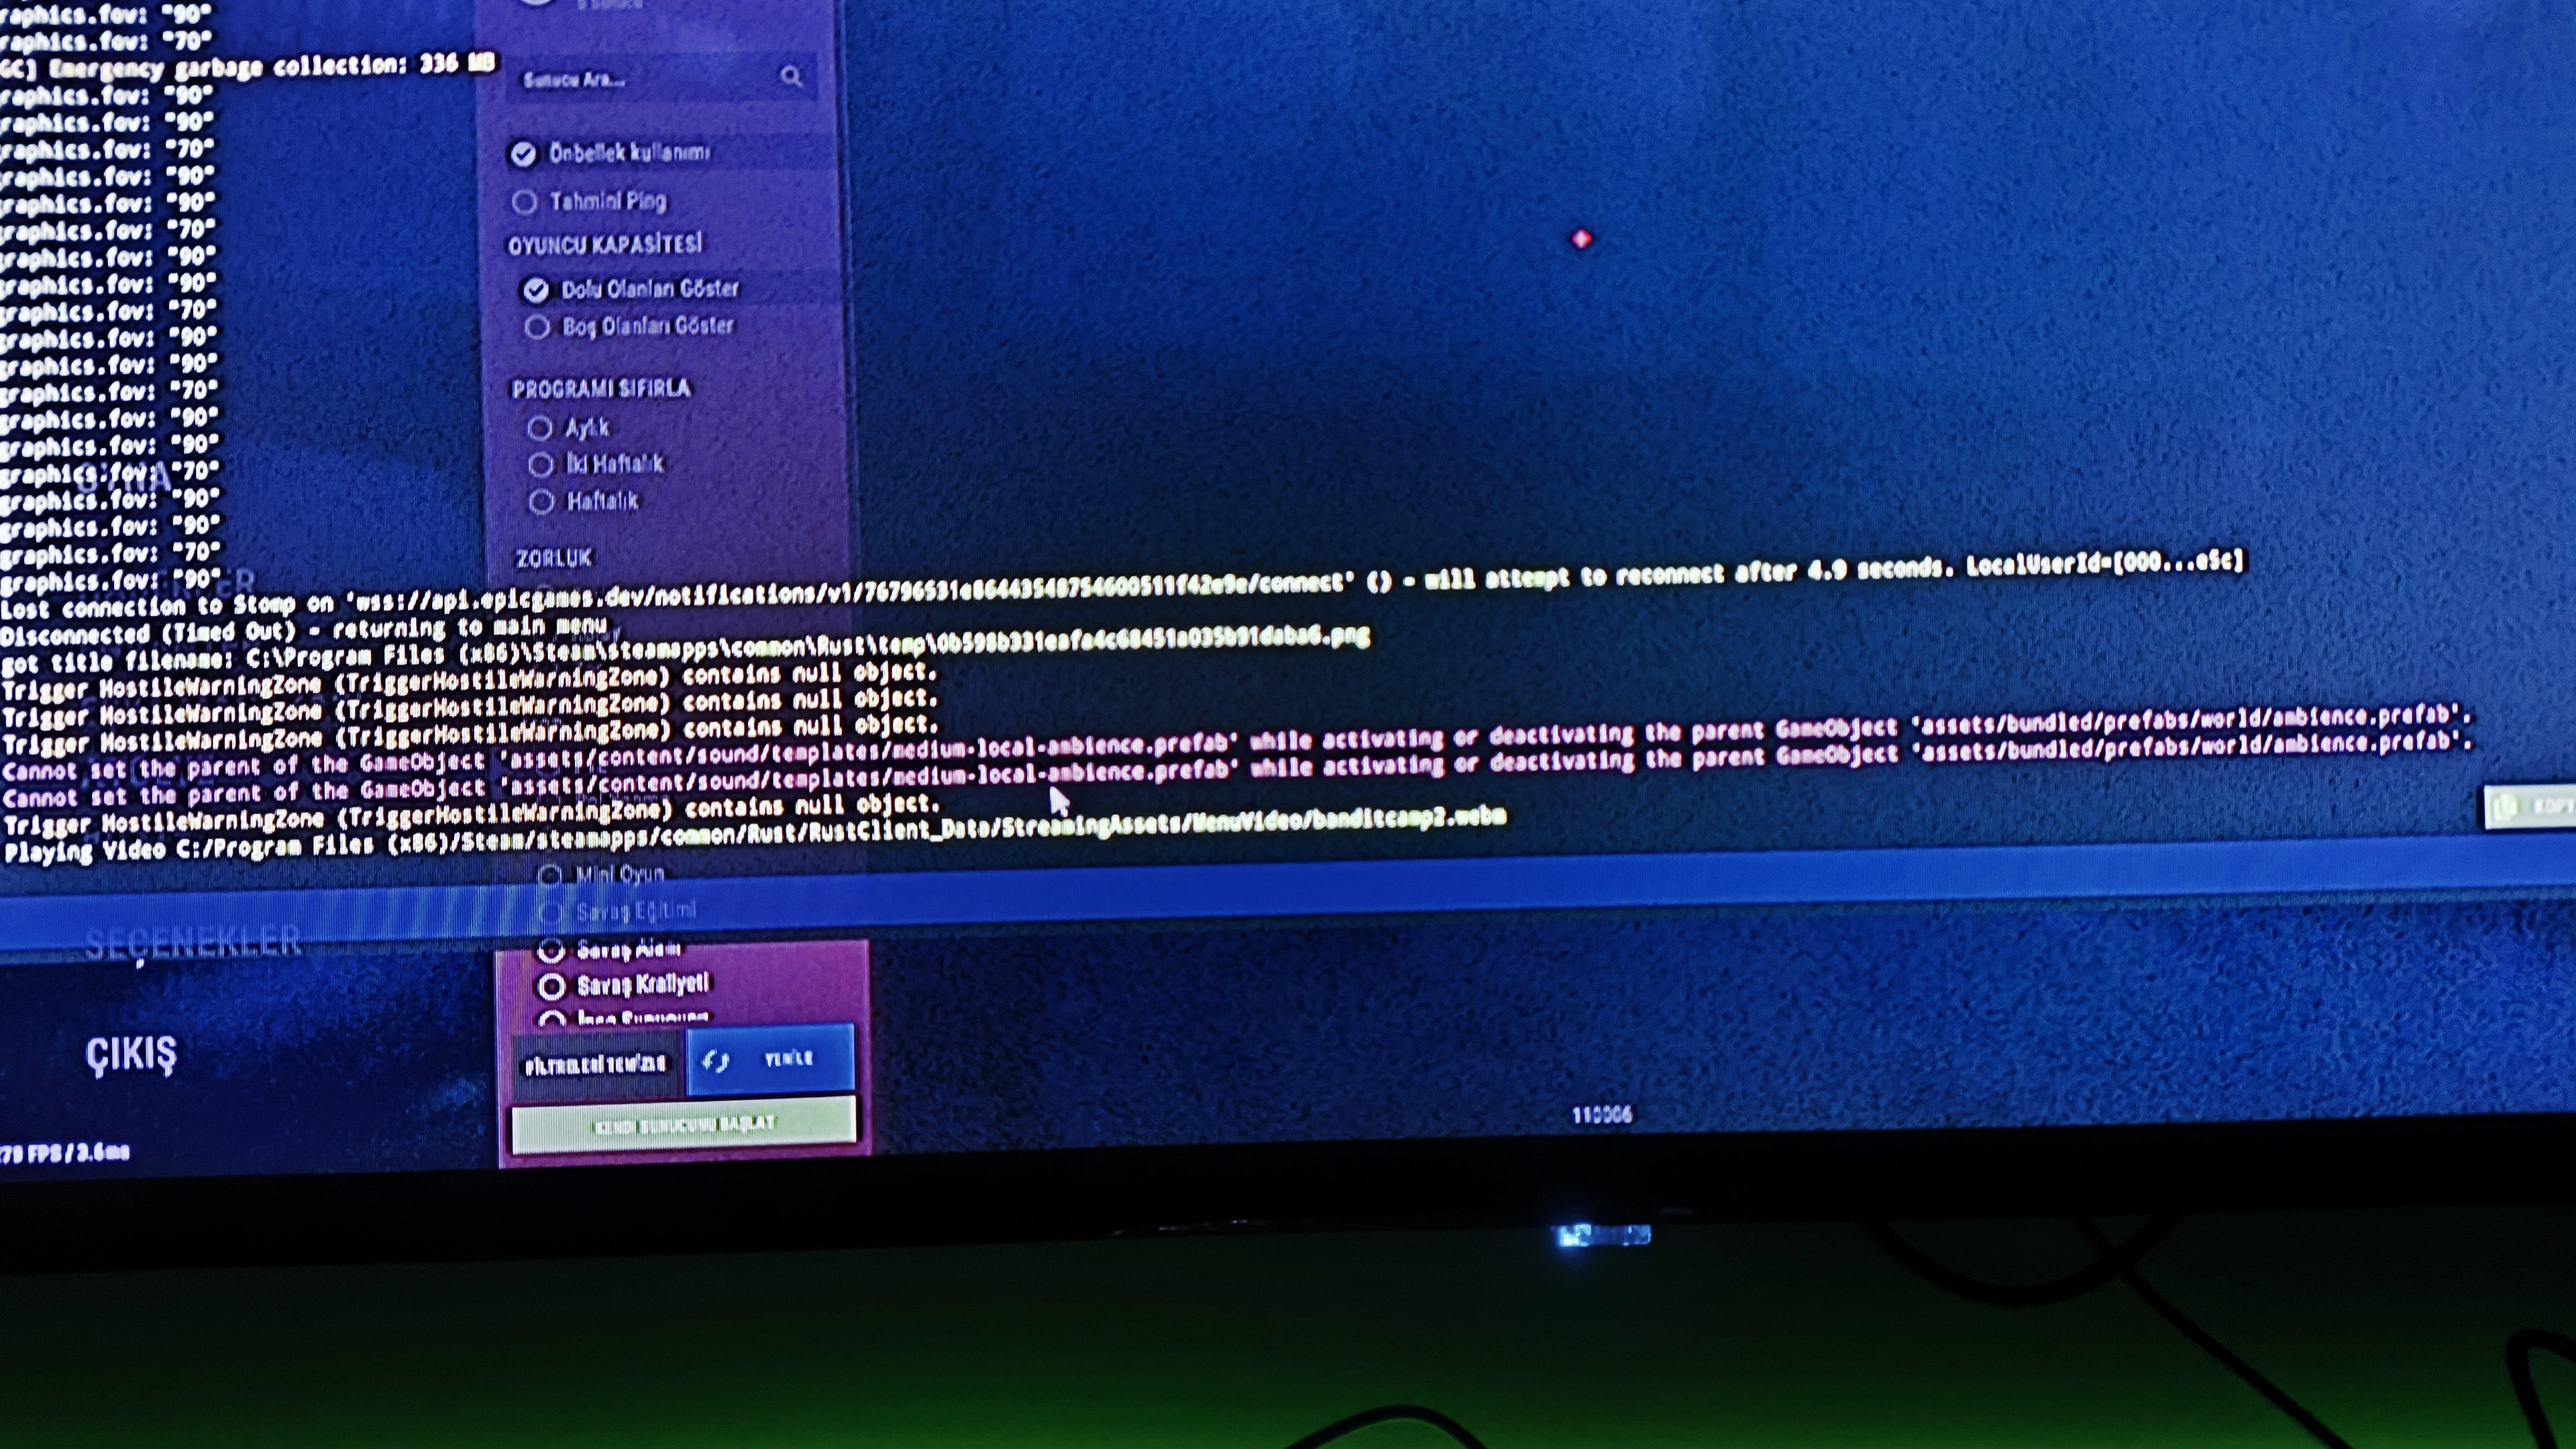The image size is (2576, 1449).
Task: Select the Haftalık wipe schedule
Action: point(541,501)
